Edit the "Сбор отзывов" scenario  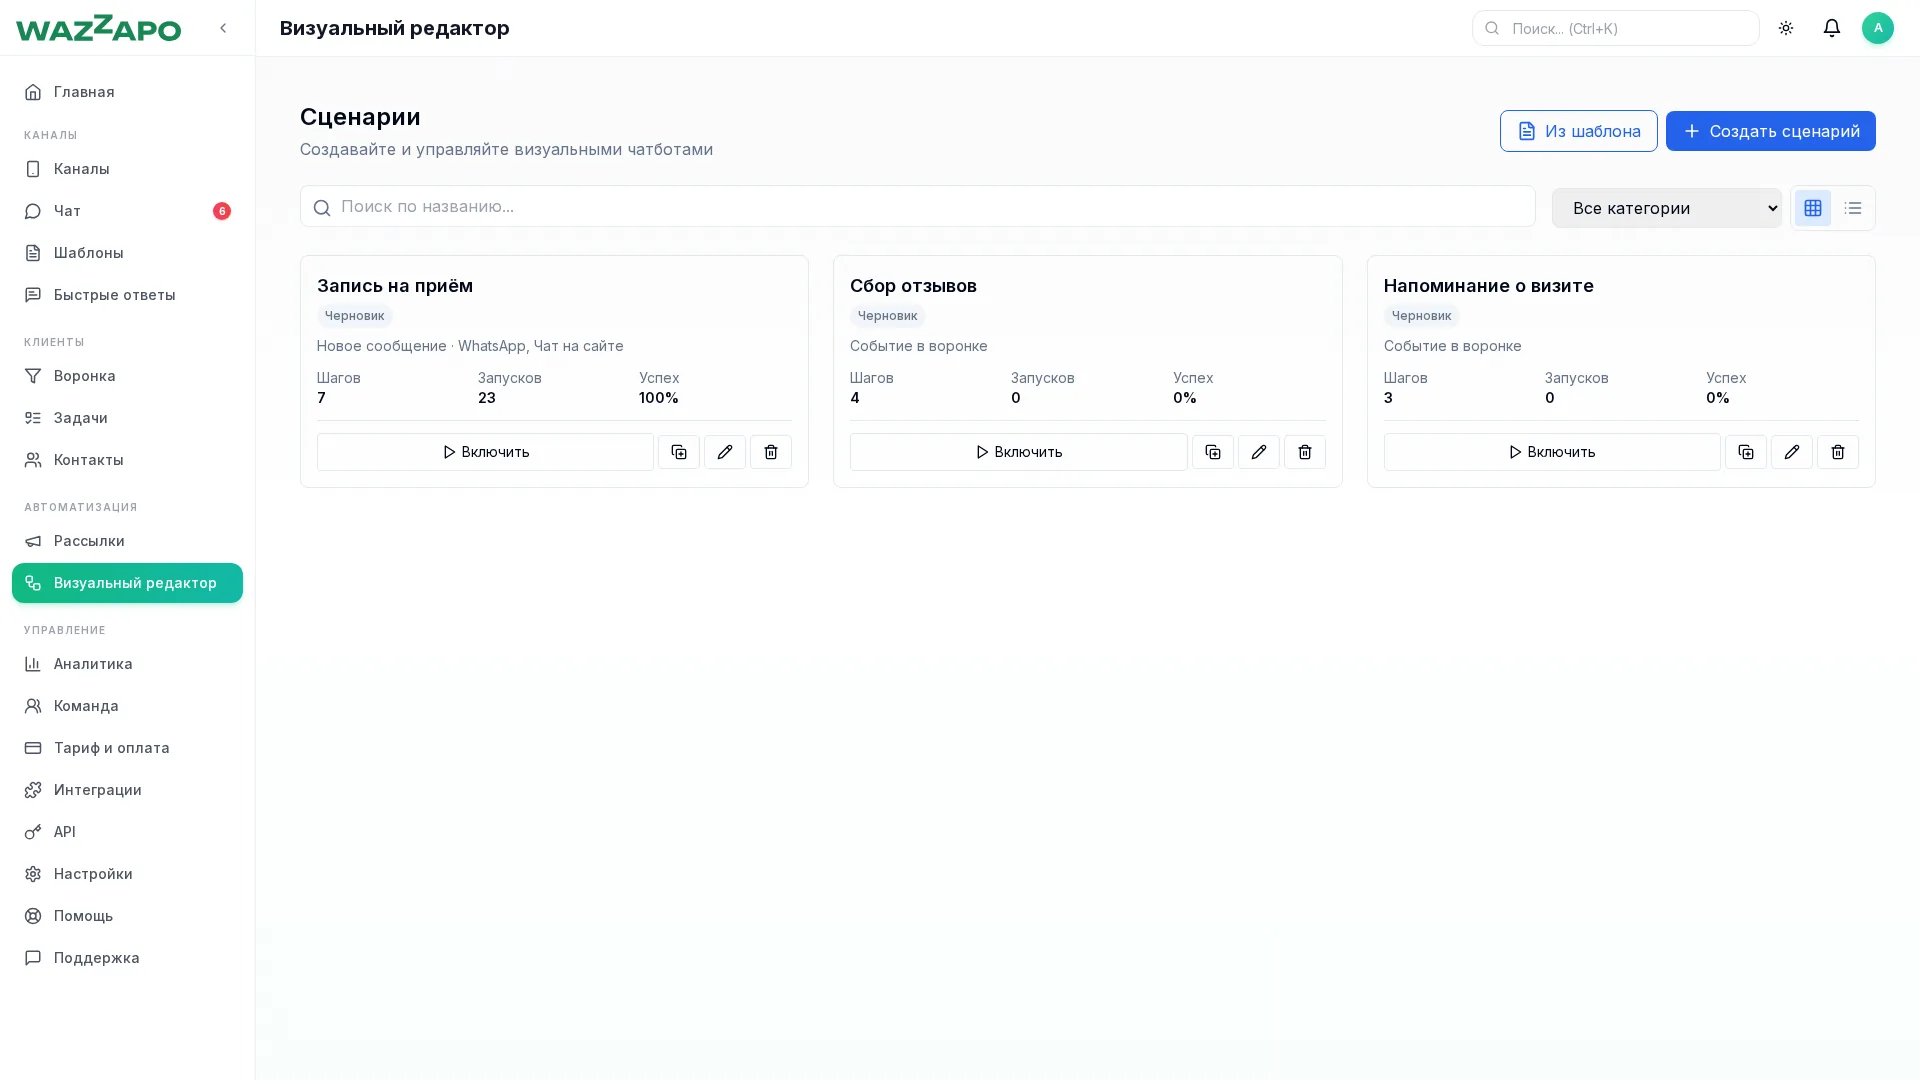click(1259, 452)
